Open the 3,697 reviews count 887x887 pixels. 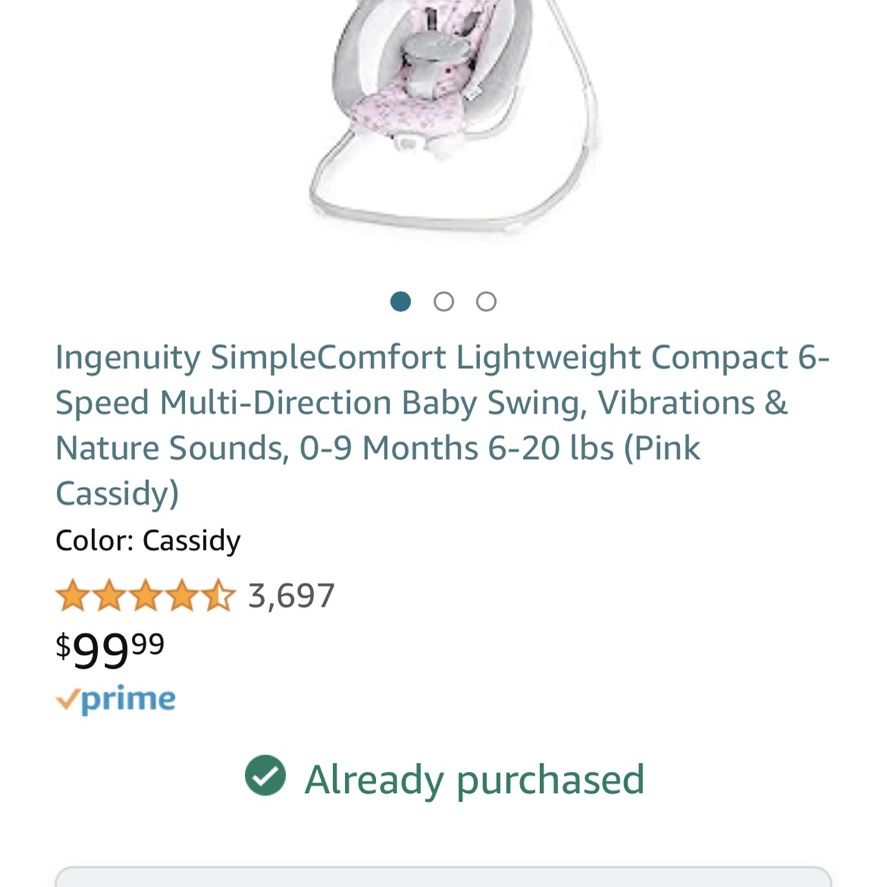[291, 596]
